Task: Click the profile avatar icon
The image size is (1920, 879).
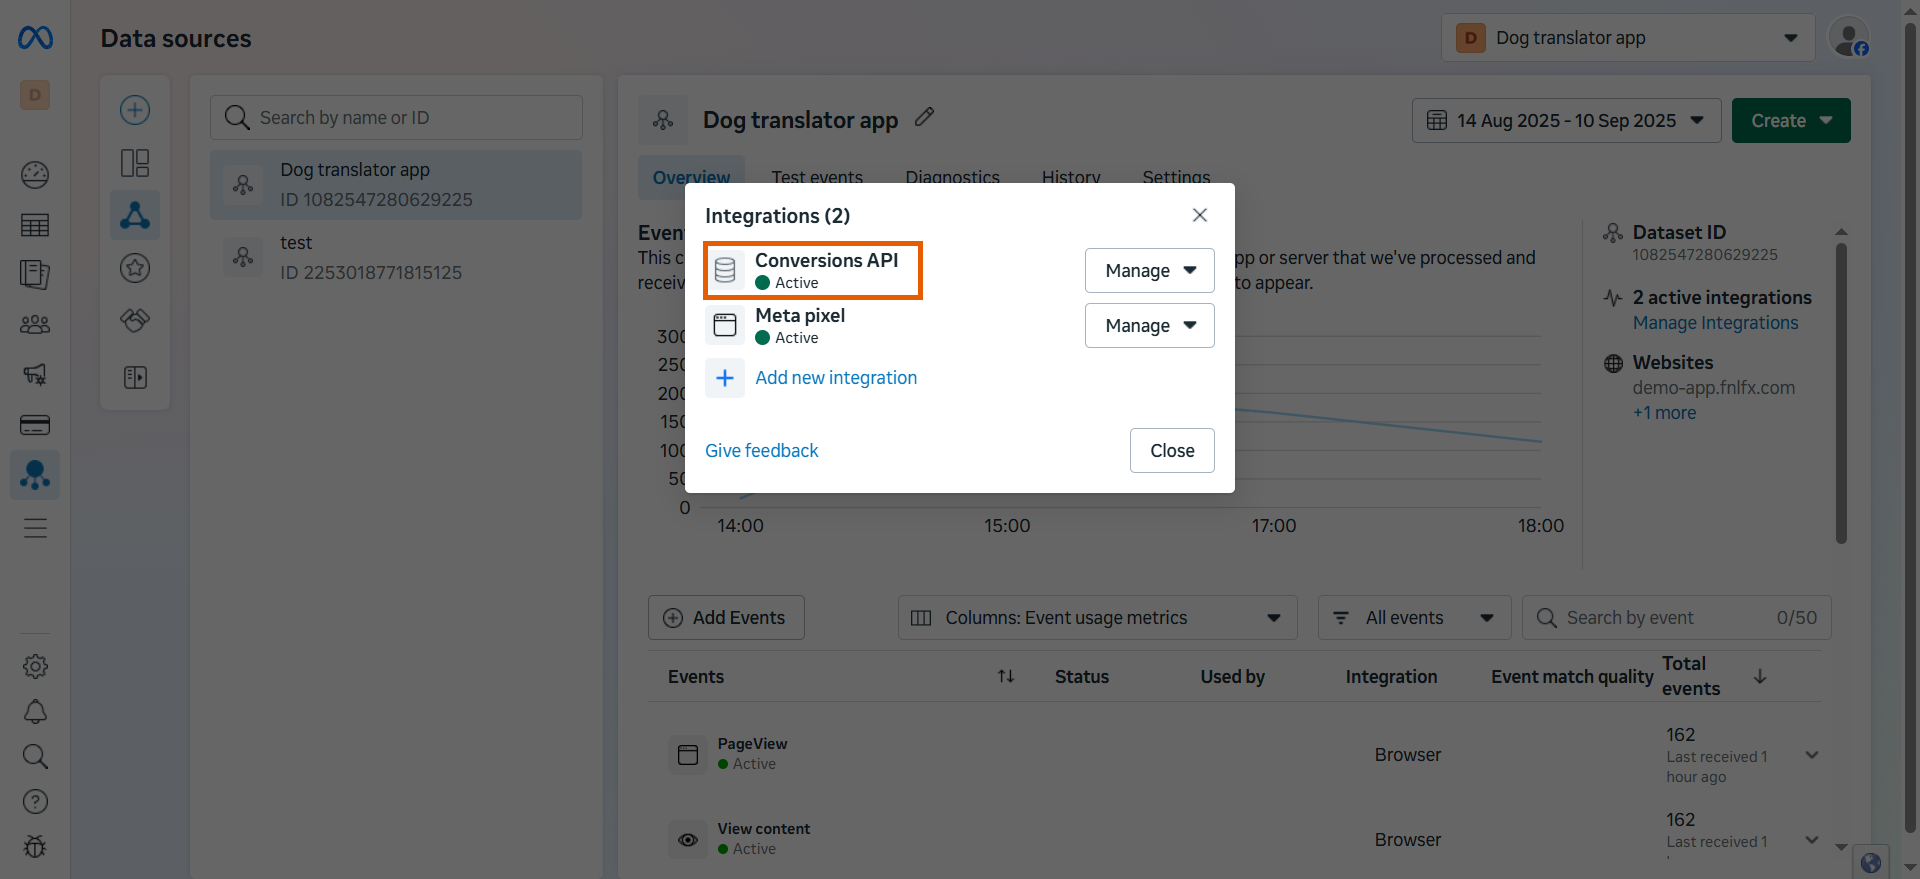Action: (1849, 37)
